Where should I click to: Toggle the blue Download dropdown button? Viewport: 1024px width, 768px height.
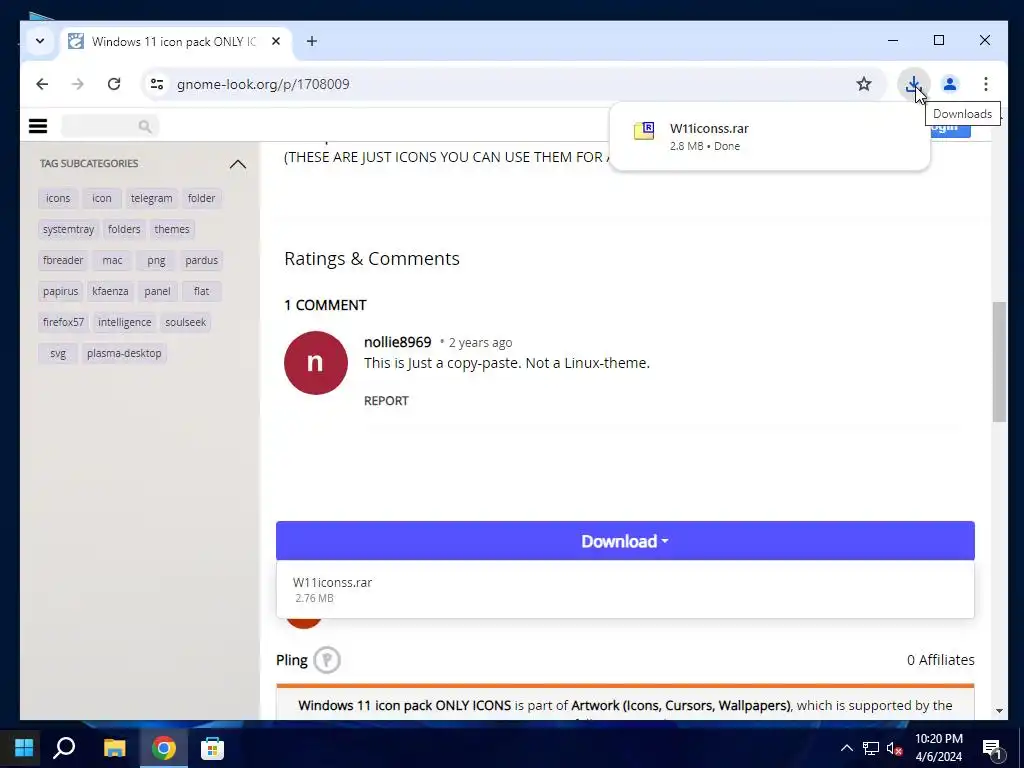[x=625, y=541]
